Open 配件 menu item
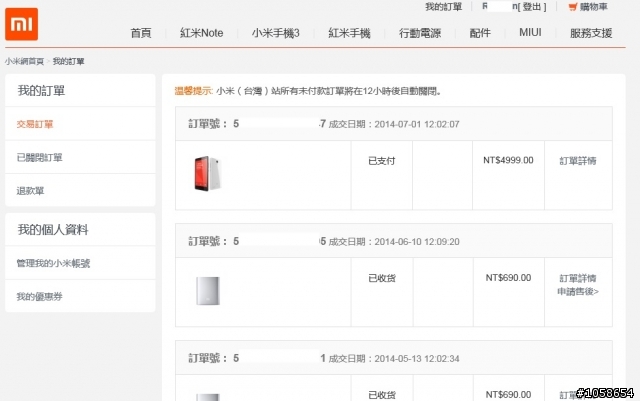The width and height of the screenshot is (640, 401). (480, 33)
